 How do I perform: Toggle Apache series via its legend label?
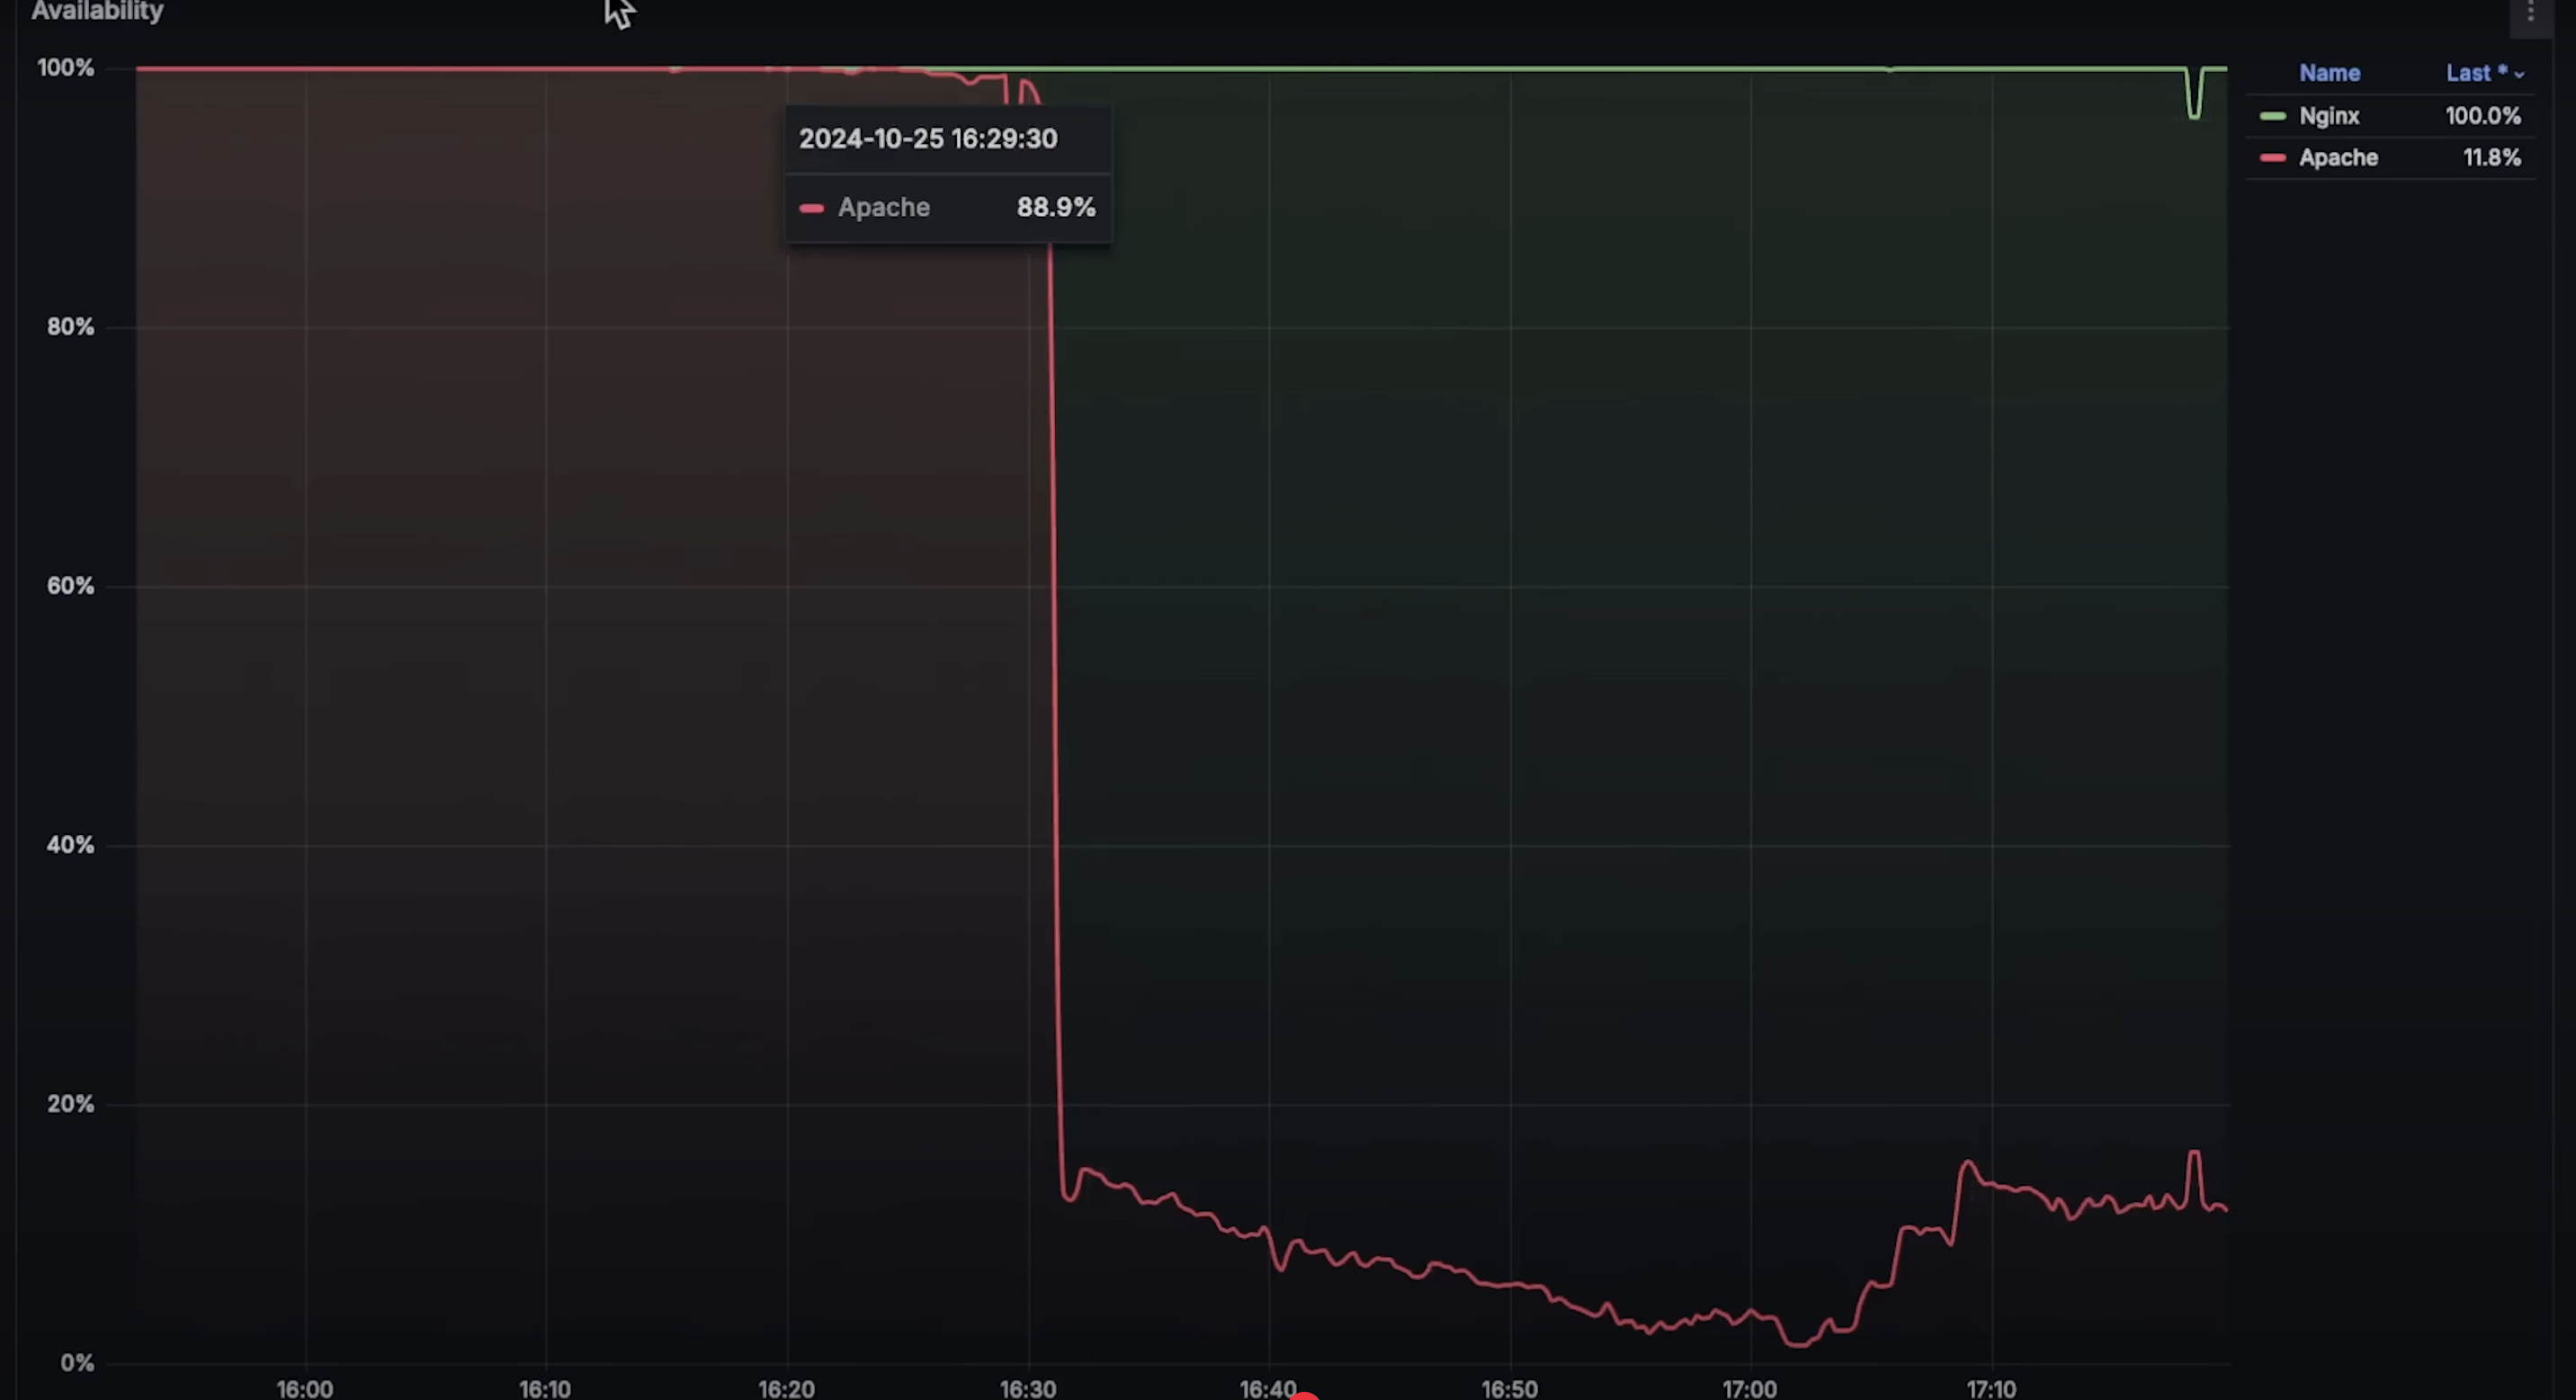[x=2338, y=158]
